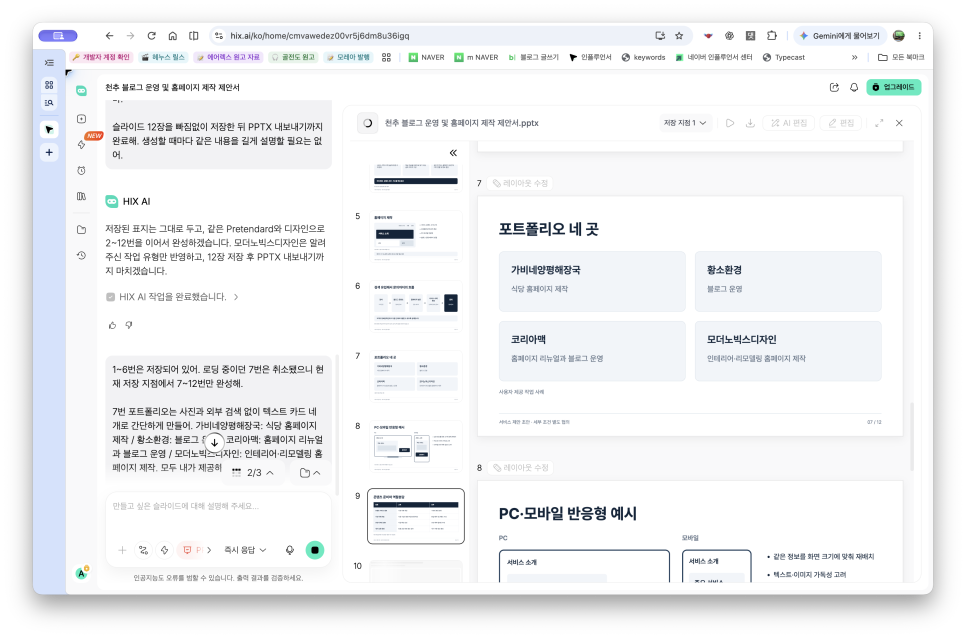Screen dimensions: 966x638
Task: Click the AI 편집 button
Action: [x=789, y=123]
